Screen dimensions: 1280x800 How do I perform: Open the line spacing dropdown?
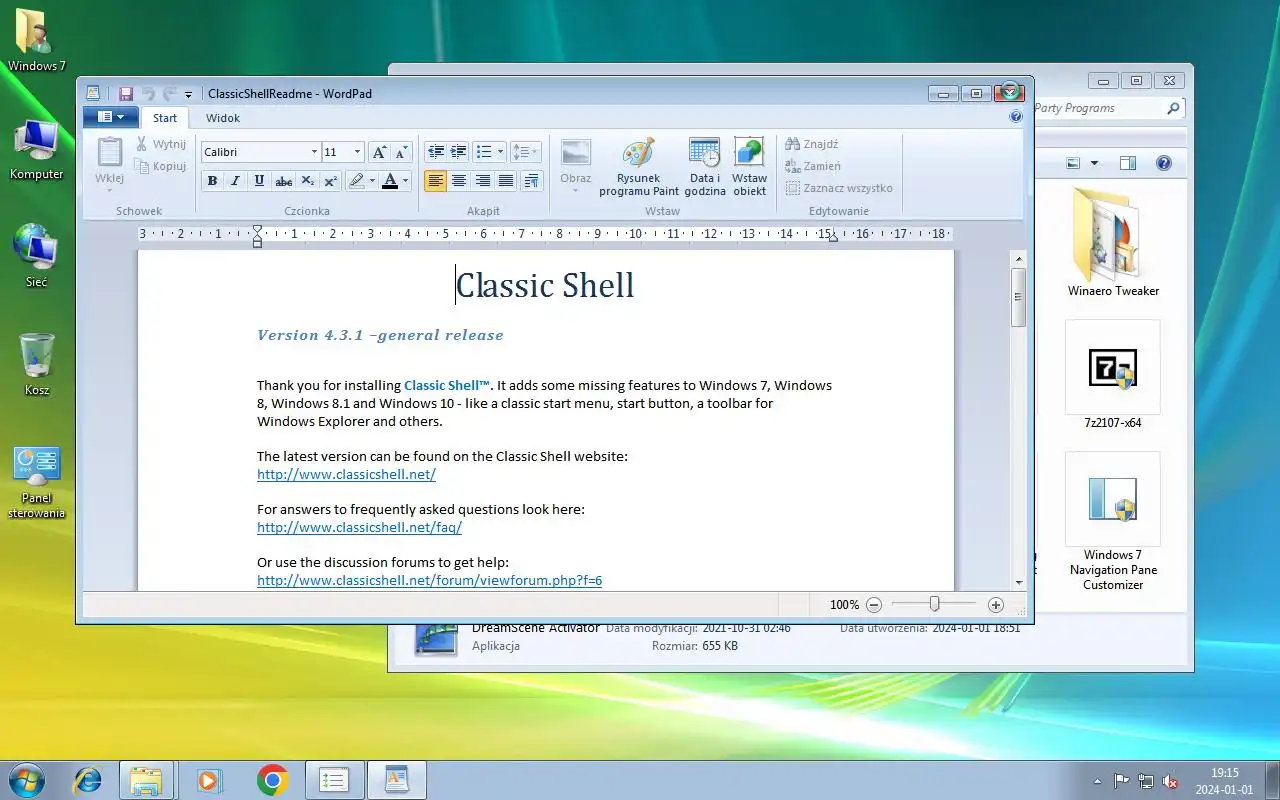coord(525,152)
